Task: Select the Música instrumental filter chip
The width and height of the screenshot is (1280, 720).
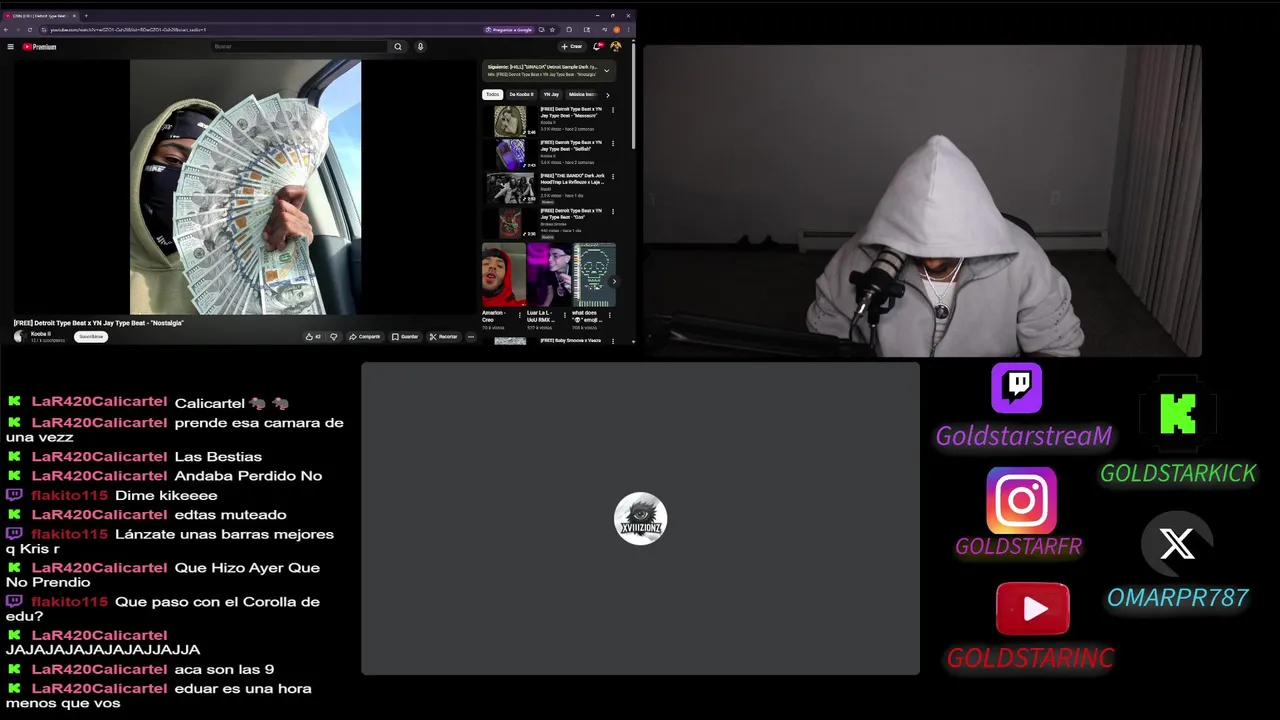Action: pos(582,94)
